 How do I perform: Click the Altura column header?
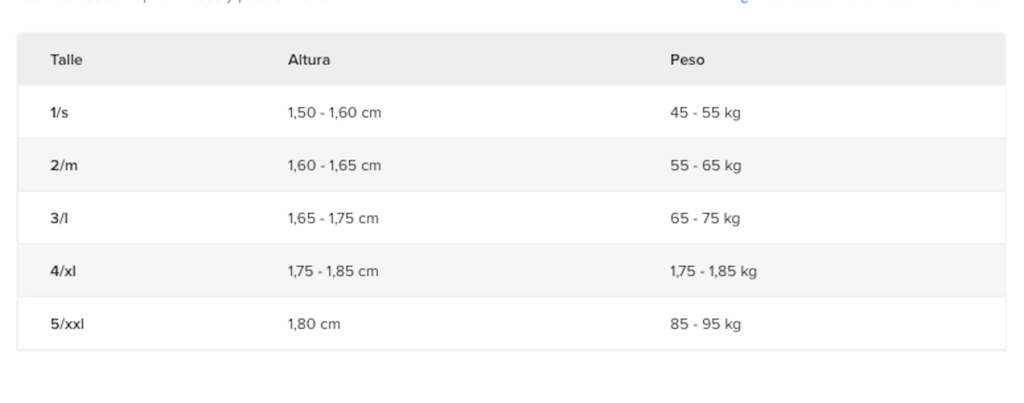tap(309, 59)
